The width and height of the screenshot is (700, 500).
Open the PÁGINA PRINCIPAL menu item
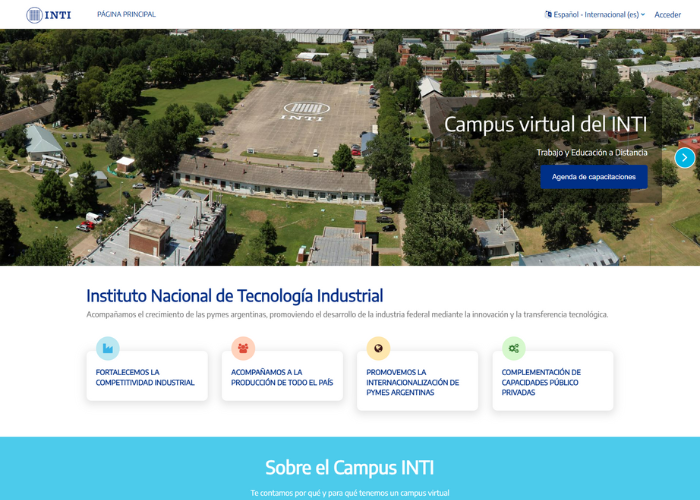[126, 14]
